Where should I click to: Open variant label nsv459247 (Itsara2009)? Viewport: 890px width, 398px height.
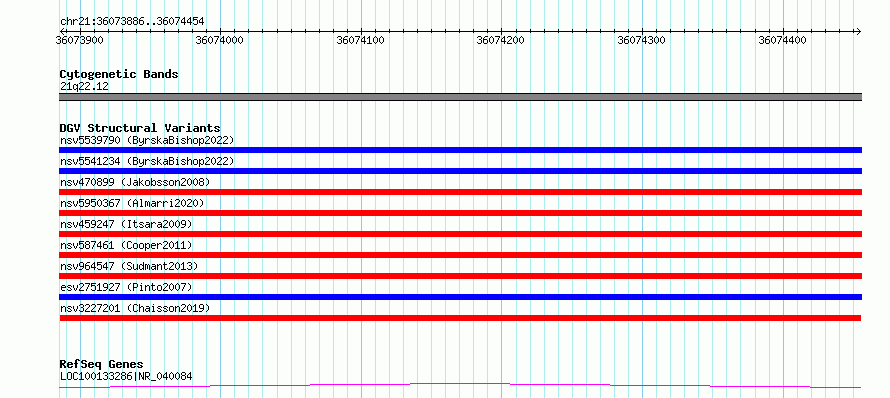(x=126, y=224)
